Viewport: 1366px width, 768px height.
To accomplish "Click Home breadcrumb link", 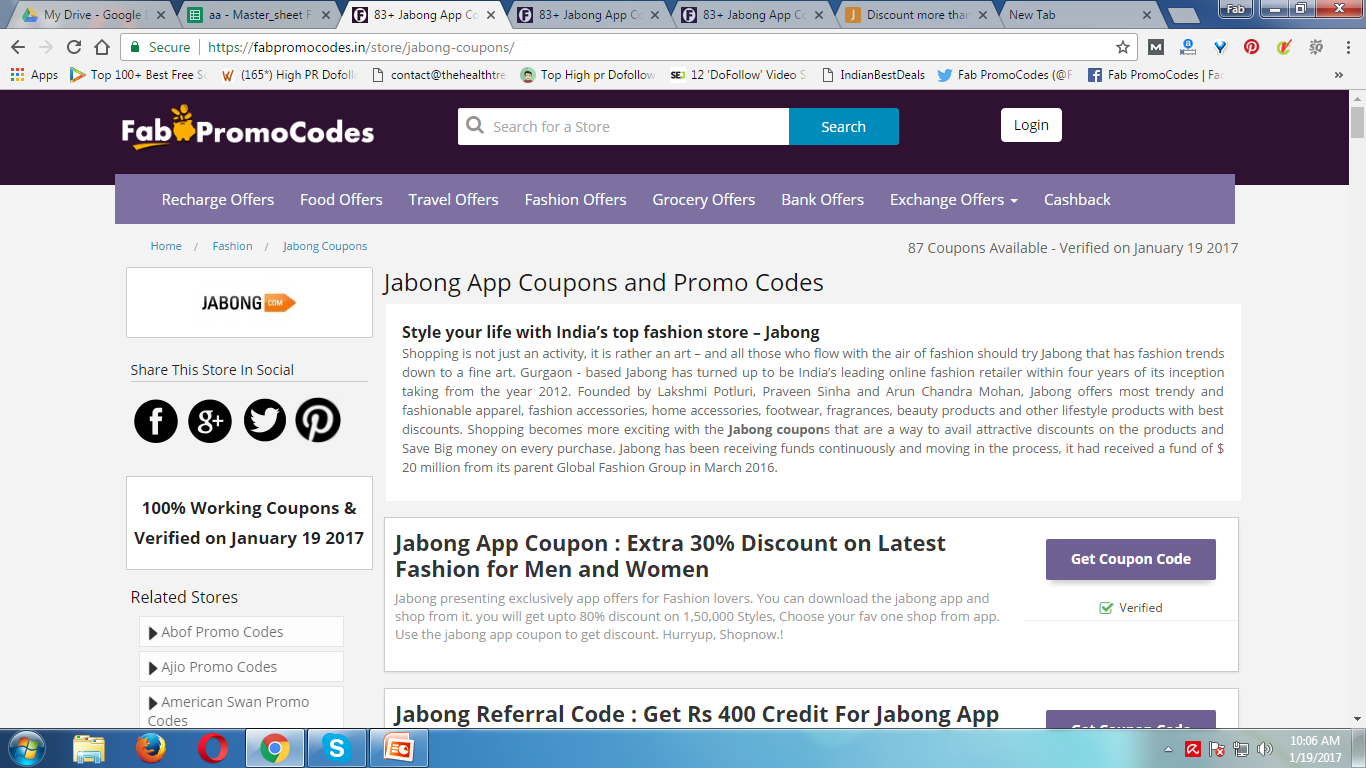I will click(x=166, y=246).
